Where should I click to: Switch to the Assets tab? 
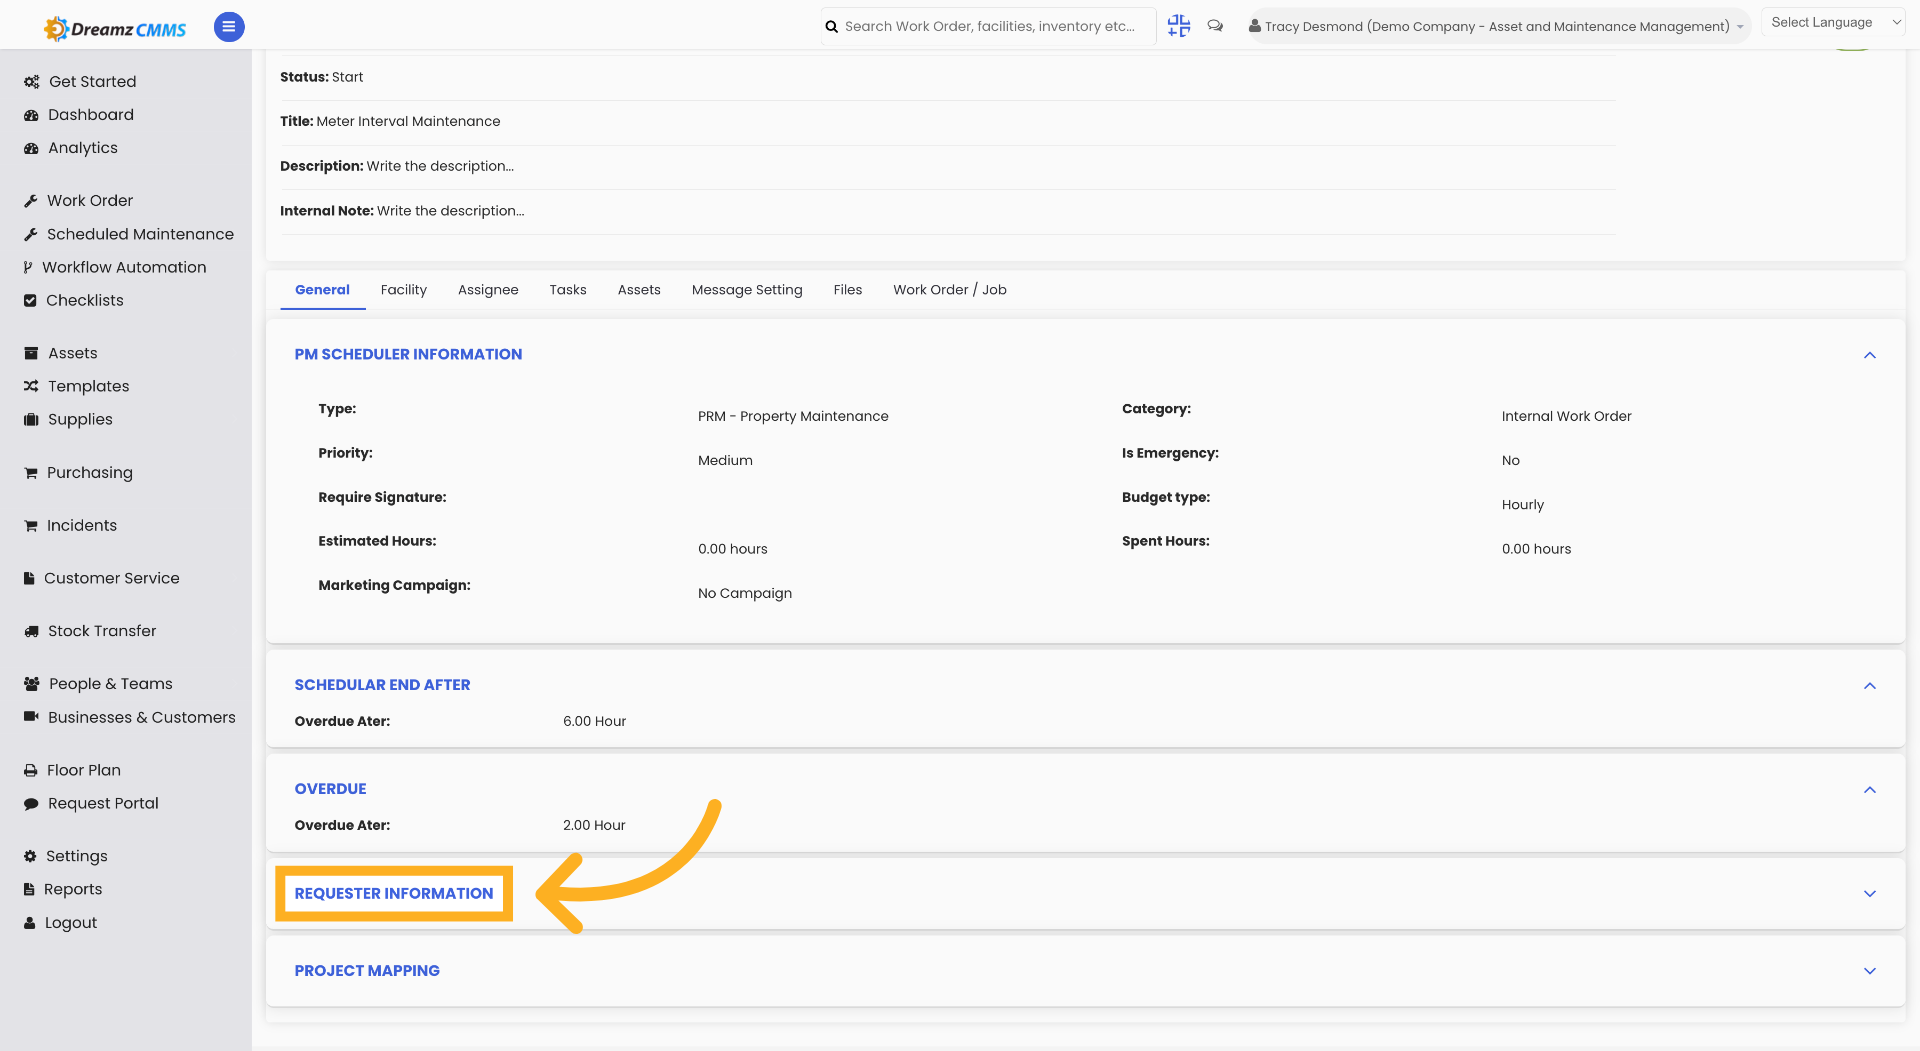click(639, 290)
